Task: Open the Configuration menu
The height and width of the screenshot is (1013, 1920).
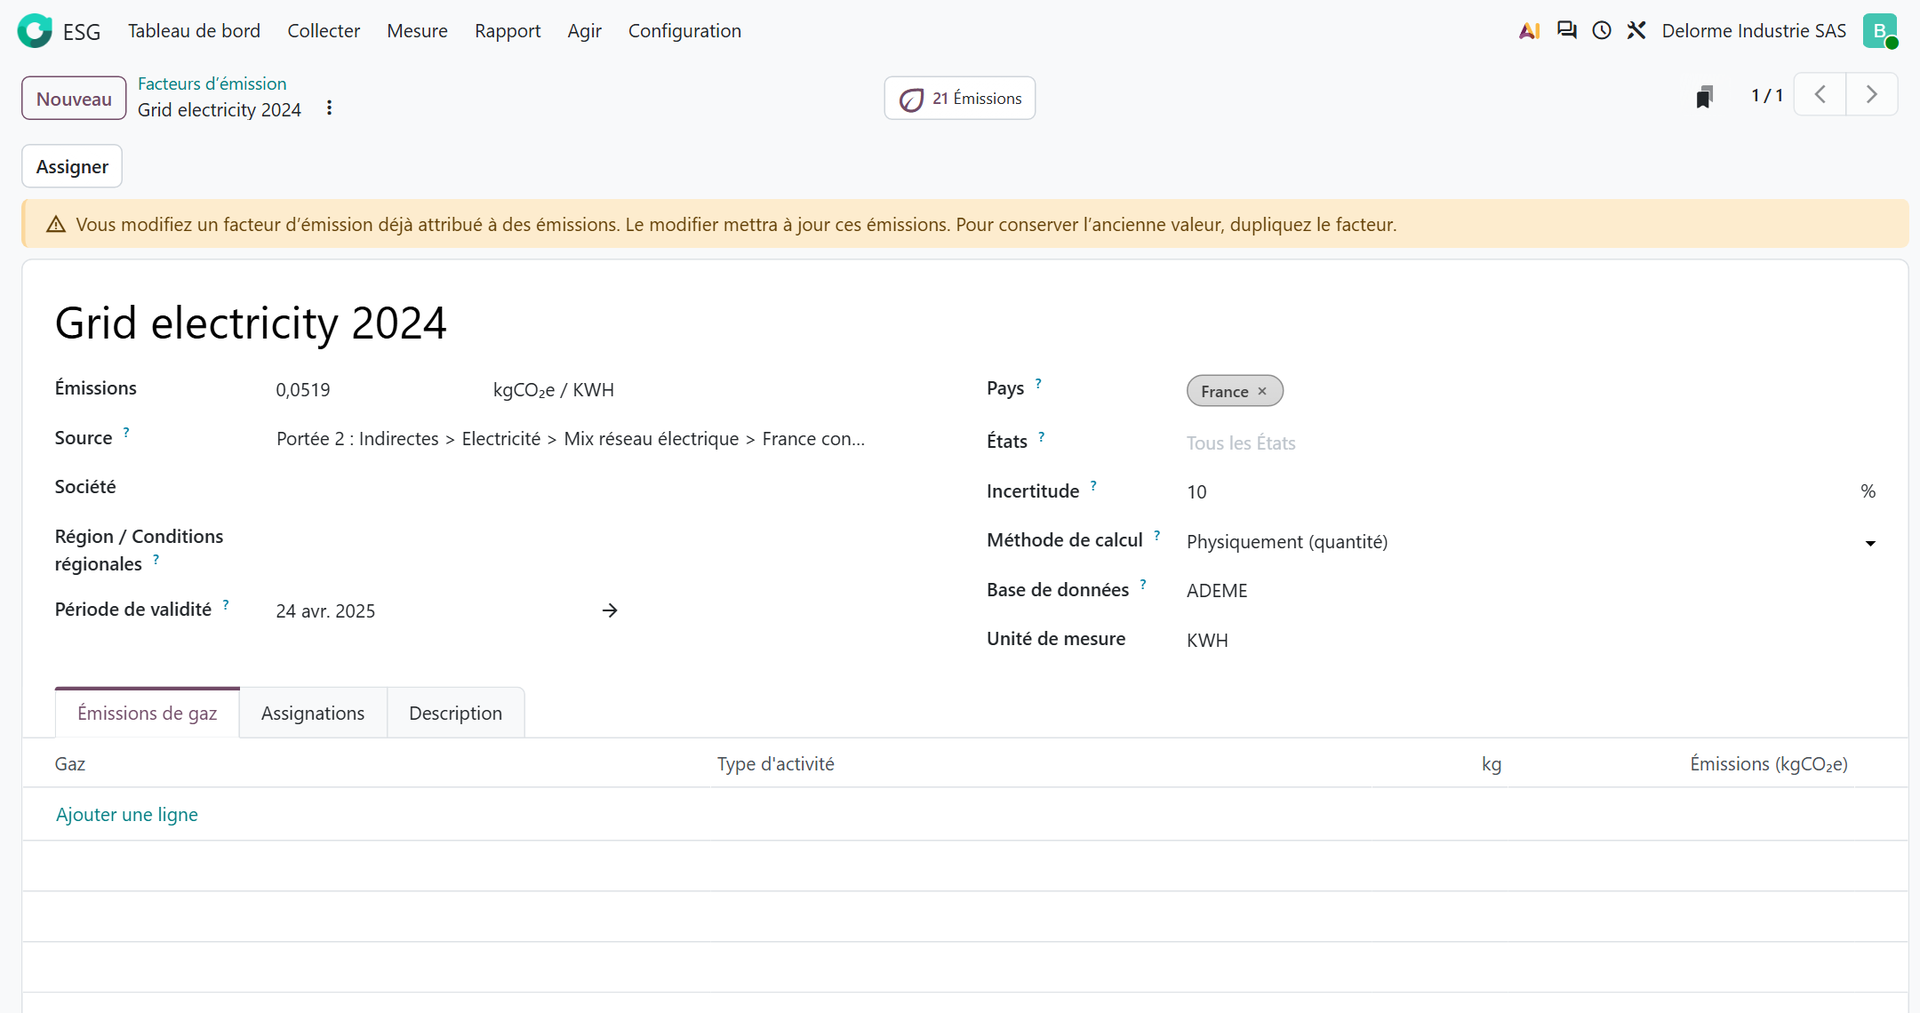Action: click(685, 31)
